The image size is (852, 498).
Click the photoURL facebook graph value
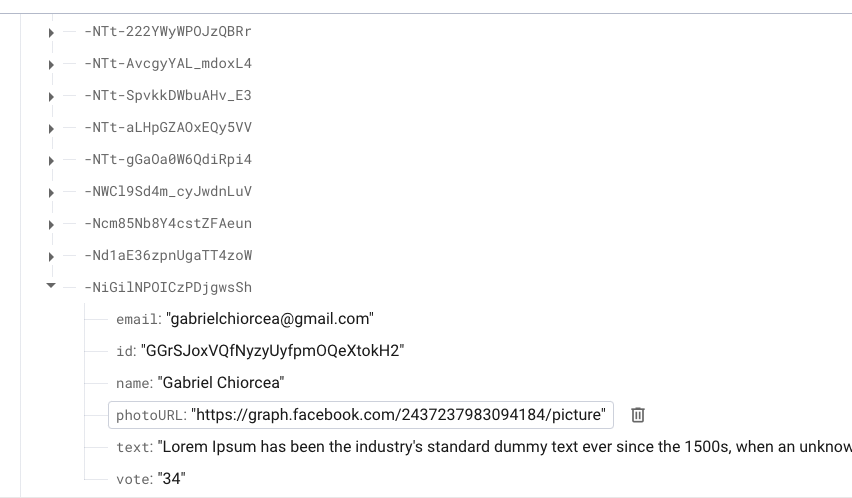point(399,415)
